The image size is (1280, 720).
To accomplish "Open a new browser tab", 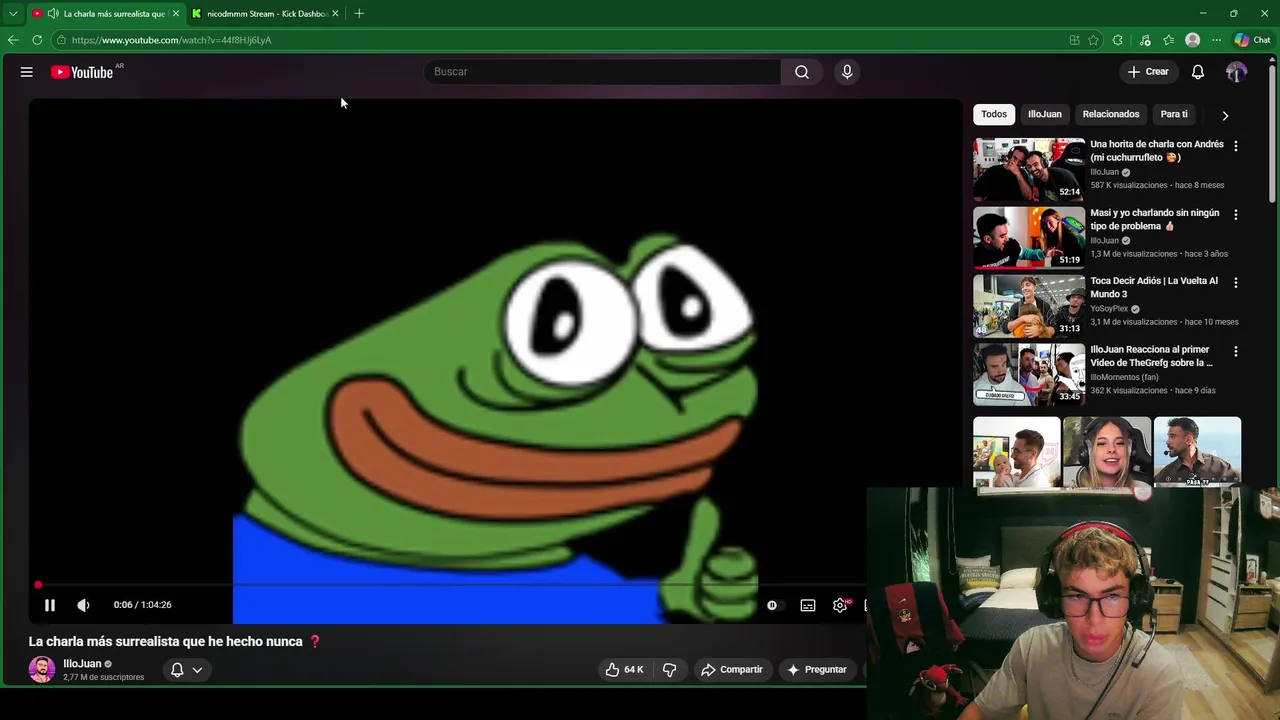I will (359, 14).
